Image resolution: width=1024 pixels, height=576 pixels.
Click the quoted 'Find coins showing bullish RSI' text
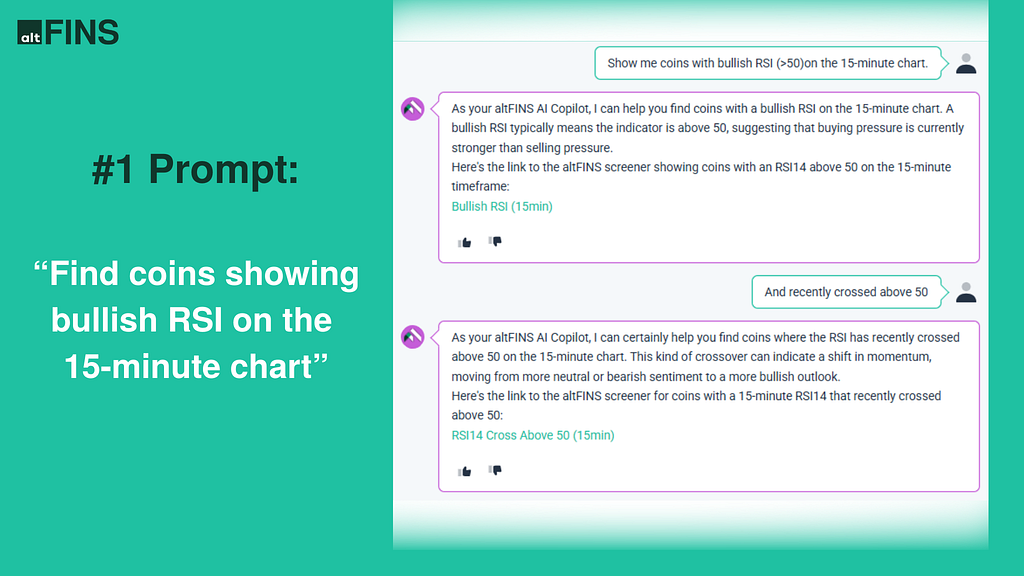[x=196, y=320]
